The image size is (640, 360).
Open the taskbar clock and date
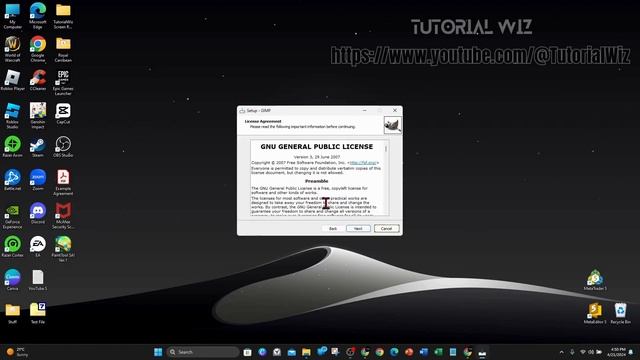(616, 352)
